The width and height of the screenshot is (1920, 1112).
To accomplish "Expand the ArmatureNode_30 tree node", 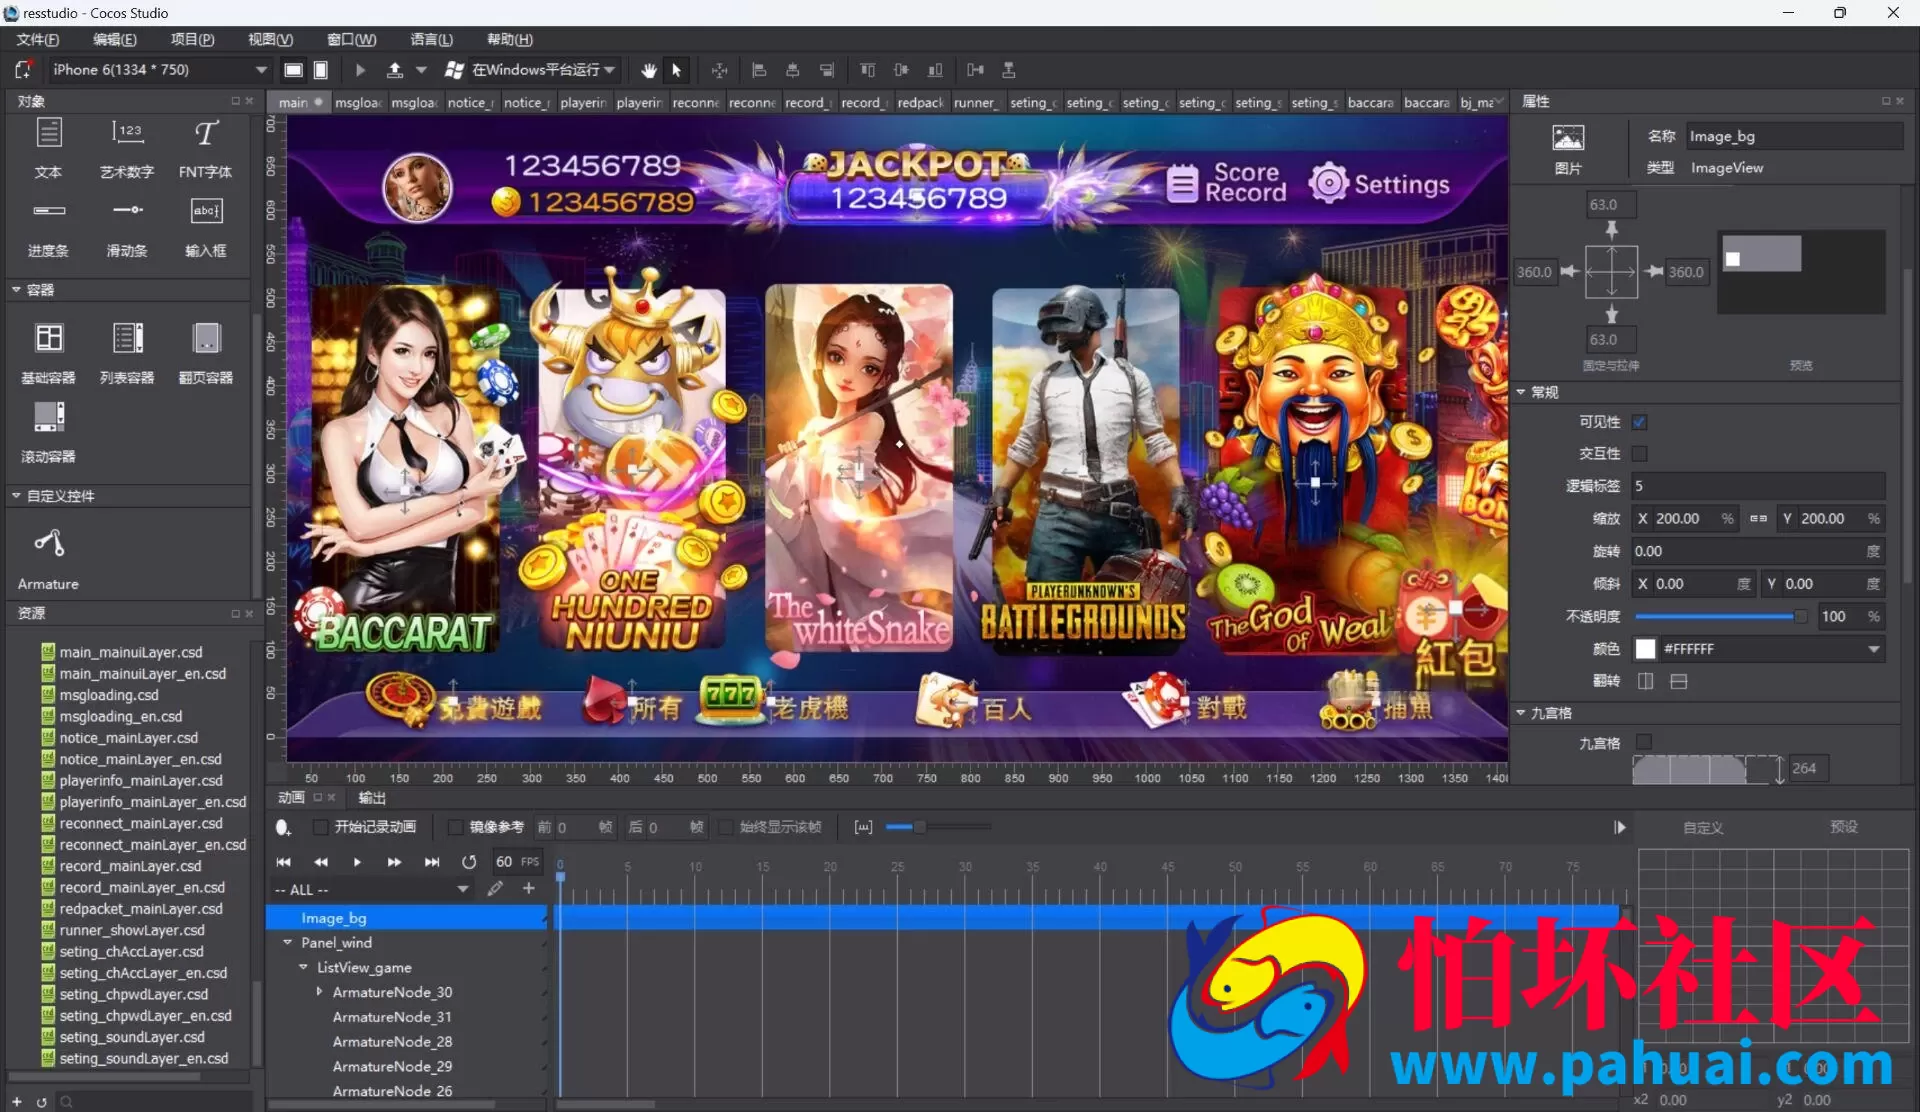I will (320, 992).
